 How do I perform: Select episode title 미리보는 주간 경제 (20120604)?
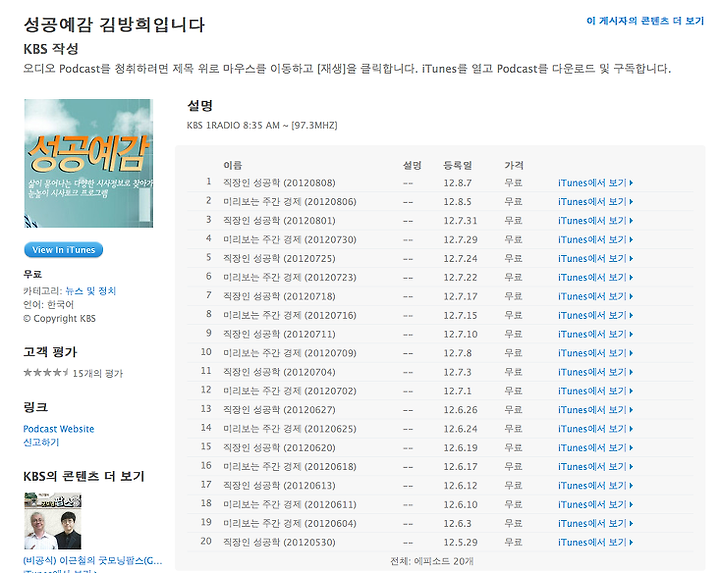[290, 523]
